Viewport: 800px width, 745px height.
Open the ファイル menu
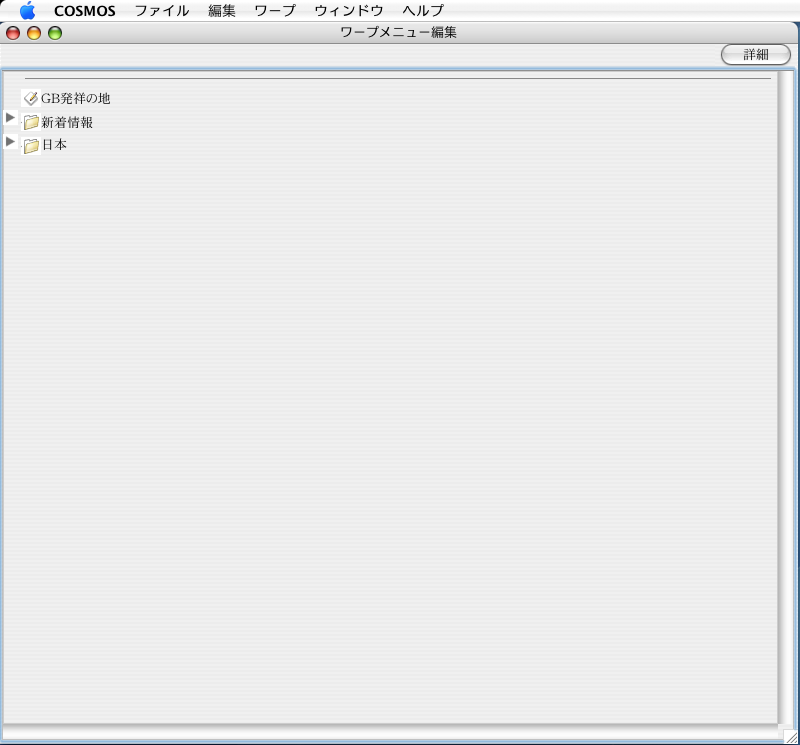162,11
